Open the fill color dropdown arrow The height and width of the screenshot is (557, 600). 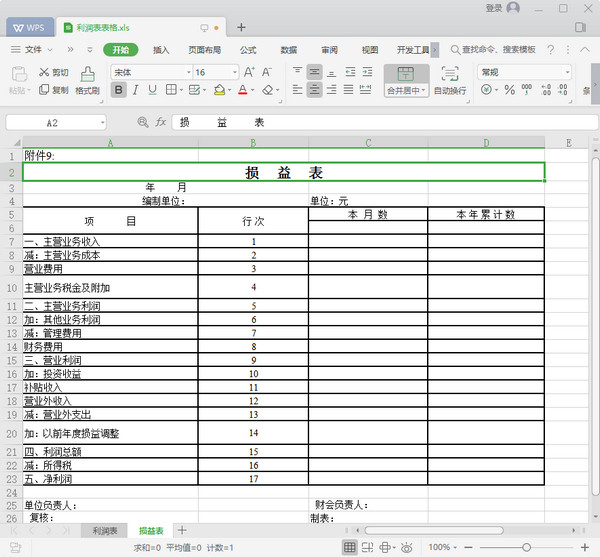coord(230,91)
